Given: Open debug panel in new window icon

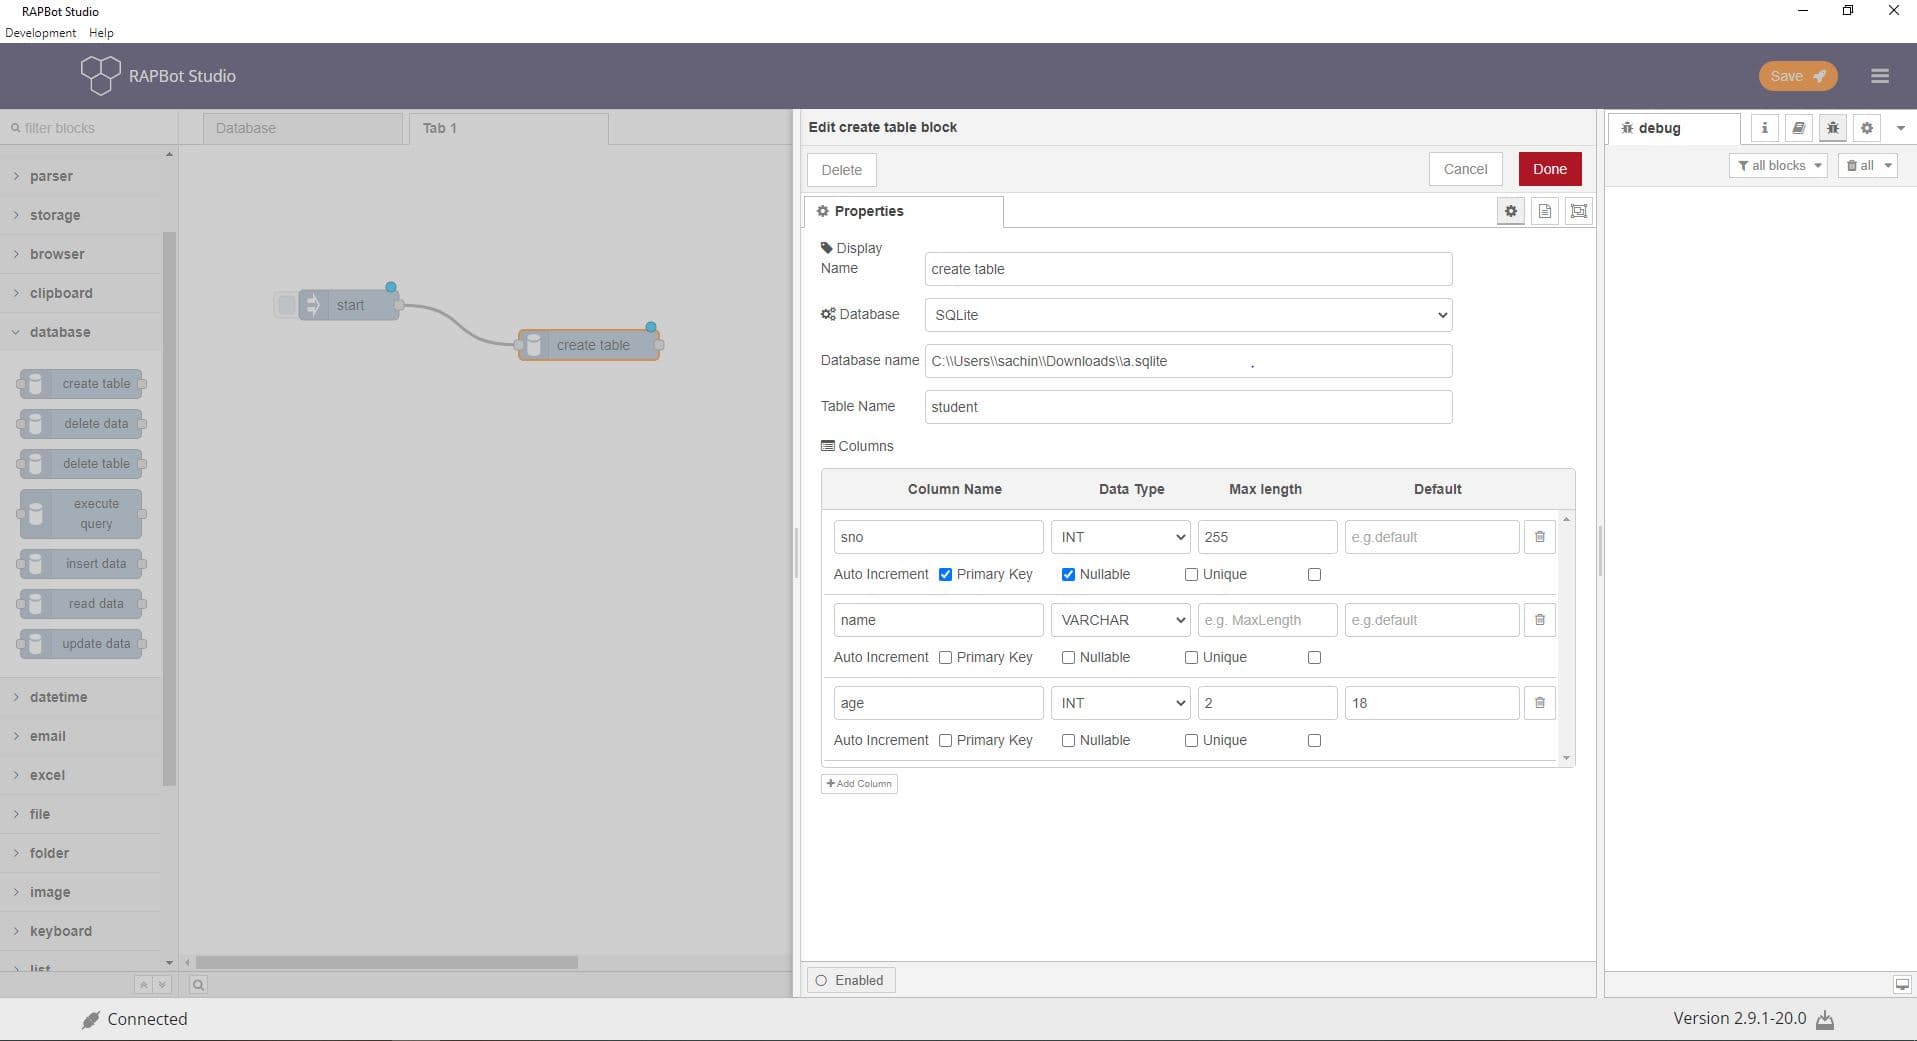Looking at the screenshot, I should click(1902, 984).
